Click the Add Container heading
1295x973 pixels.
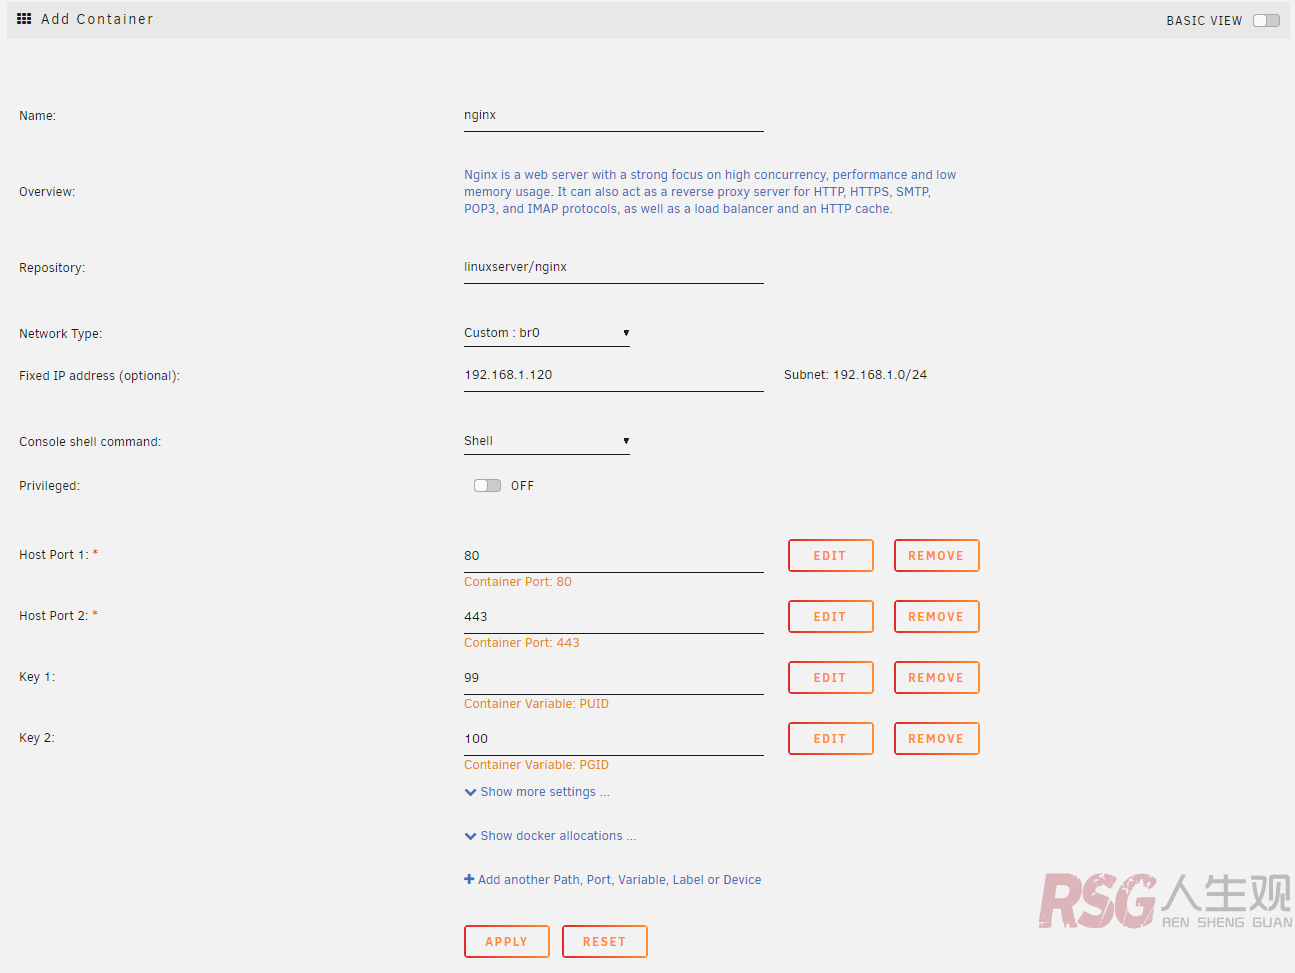(97, 19)
